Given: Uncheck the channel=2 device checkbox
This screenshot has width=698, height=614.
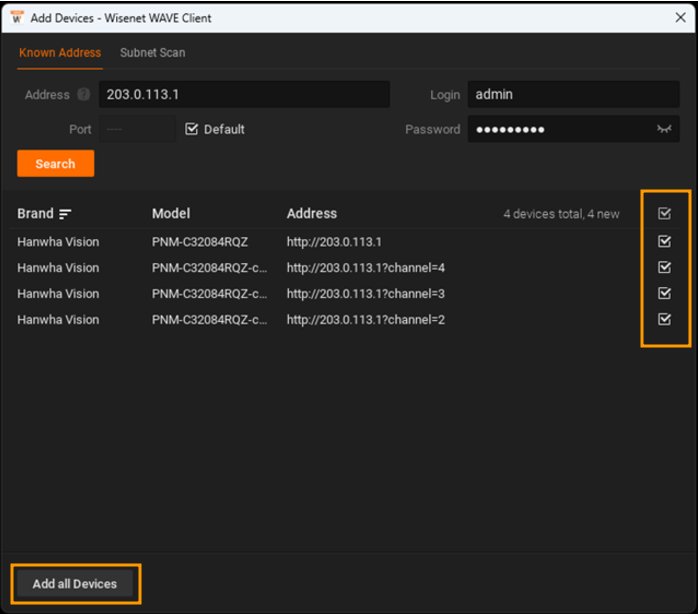Looking at the screenshot, I should coord(664,319).
